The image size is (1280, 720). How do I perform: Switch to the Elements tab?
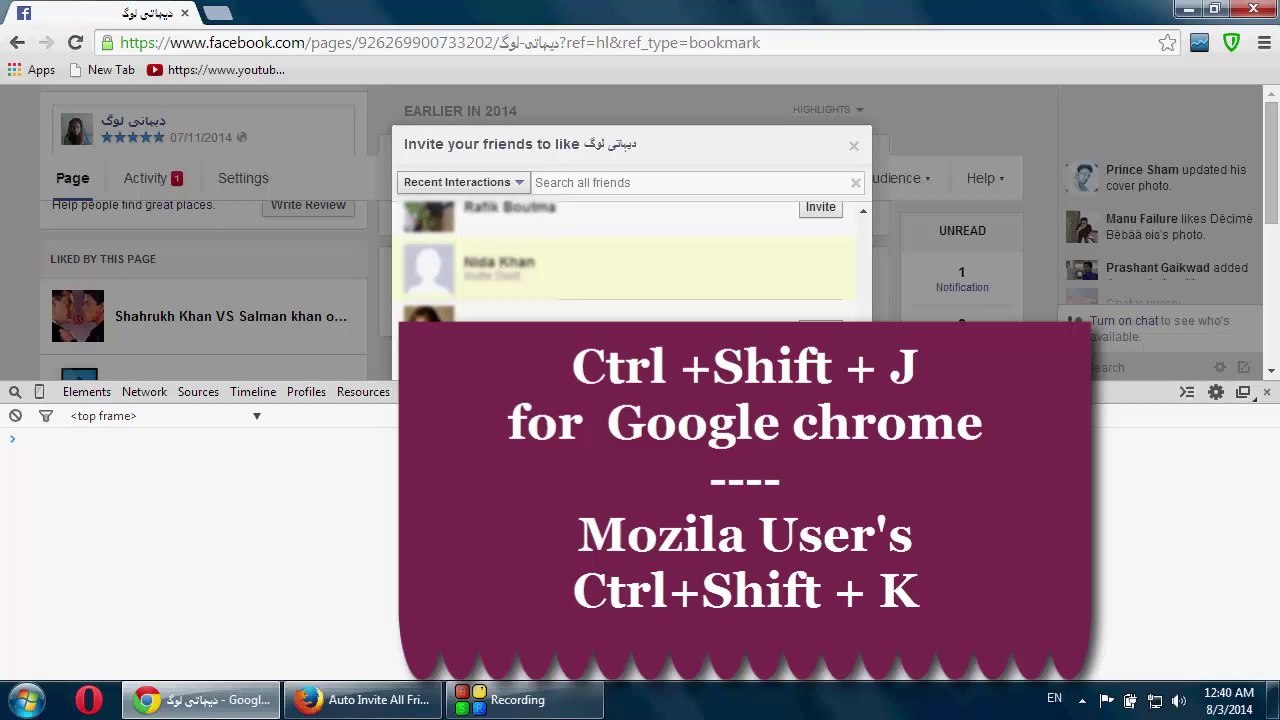87,392
